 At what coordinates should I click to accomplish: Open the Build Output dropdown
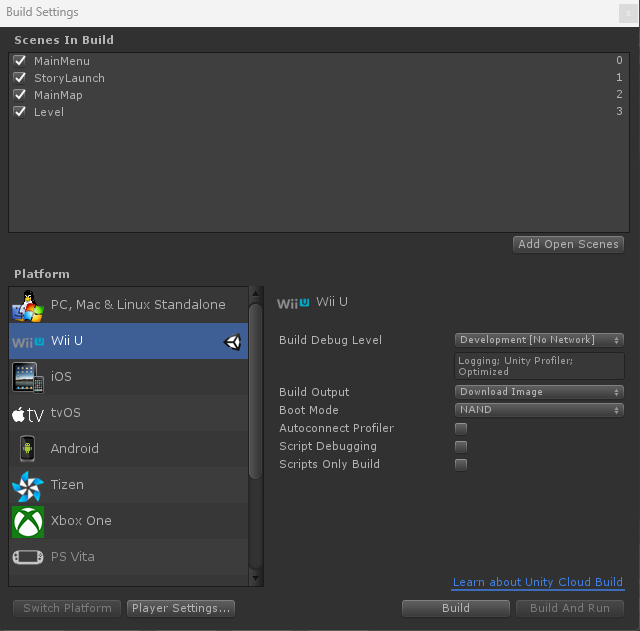(539, 392)
